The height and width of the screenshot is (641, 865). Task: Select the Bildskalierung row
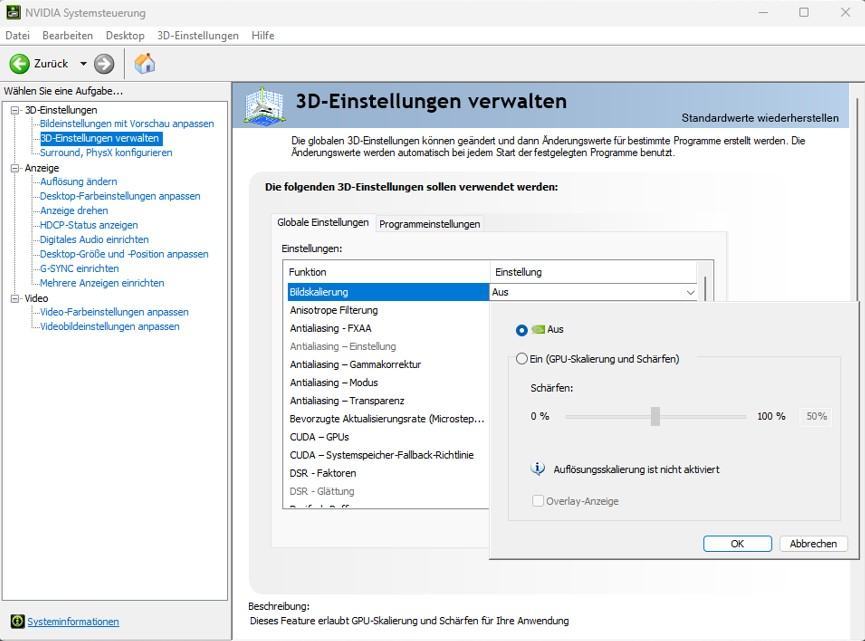click(388, 292)
